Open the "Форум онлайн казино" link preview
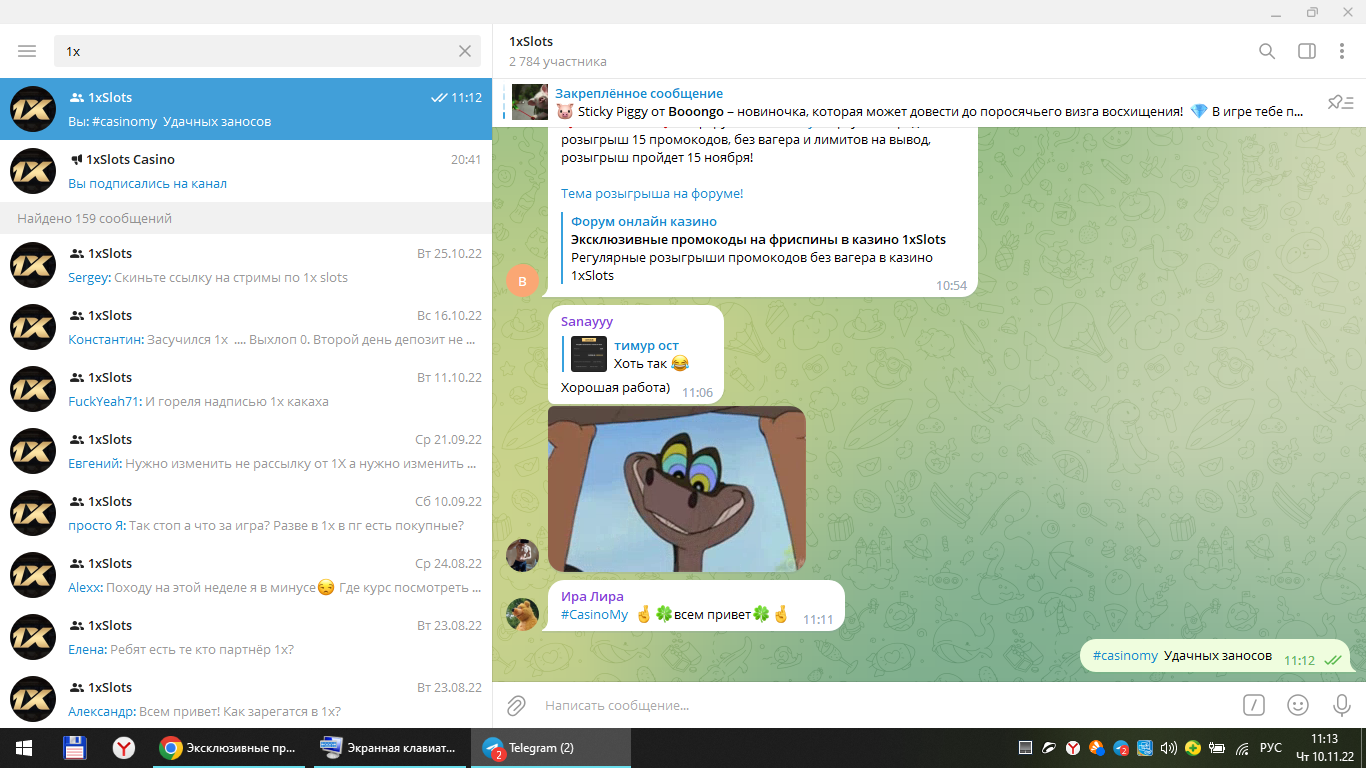The image size is (1366, 768). click(757, 248)
